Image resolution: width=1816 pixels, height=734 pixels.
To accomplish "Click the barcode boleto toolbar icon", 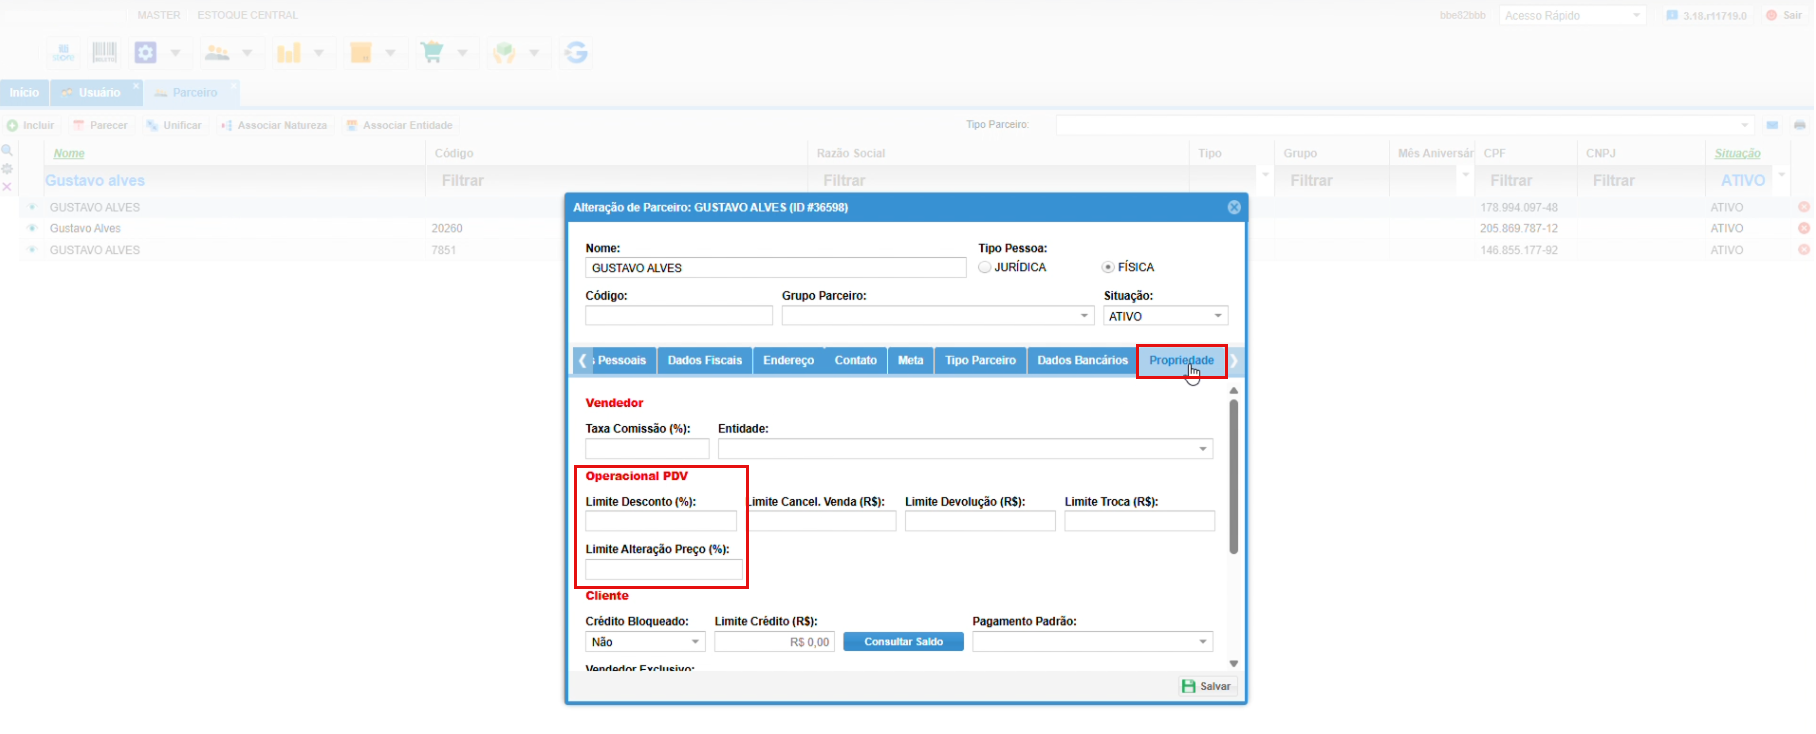I will click(104, 52).
